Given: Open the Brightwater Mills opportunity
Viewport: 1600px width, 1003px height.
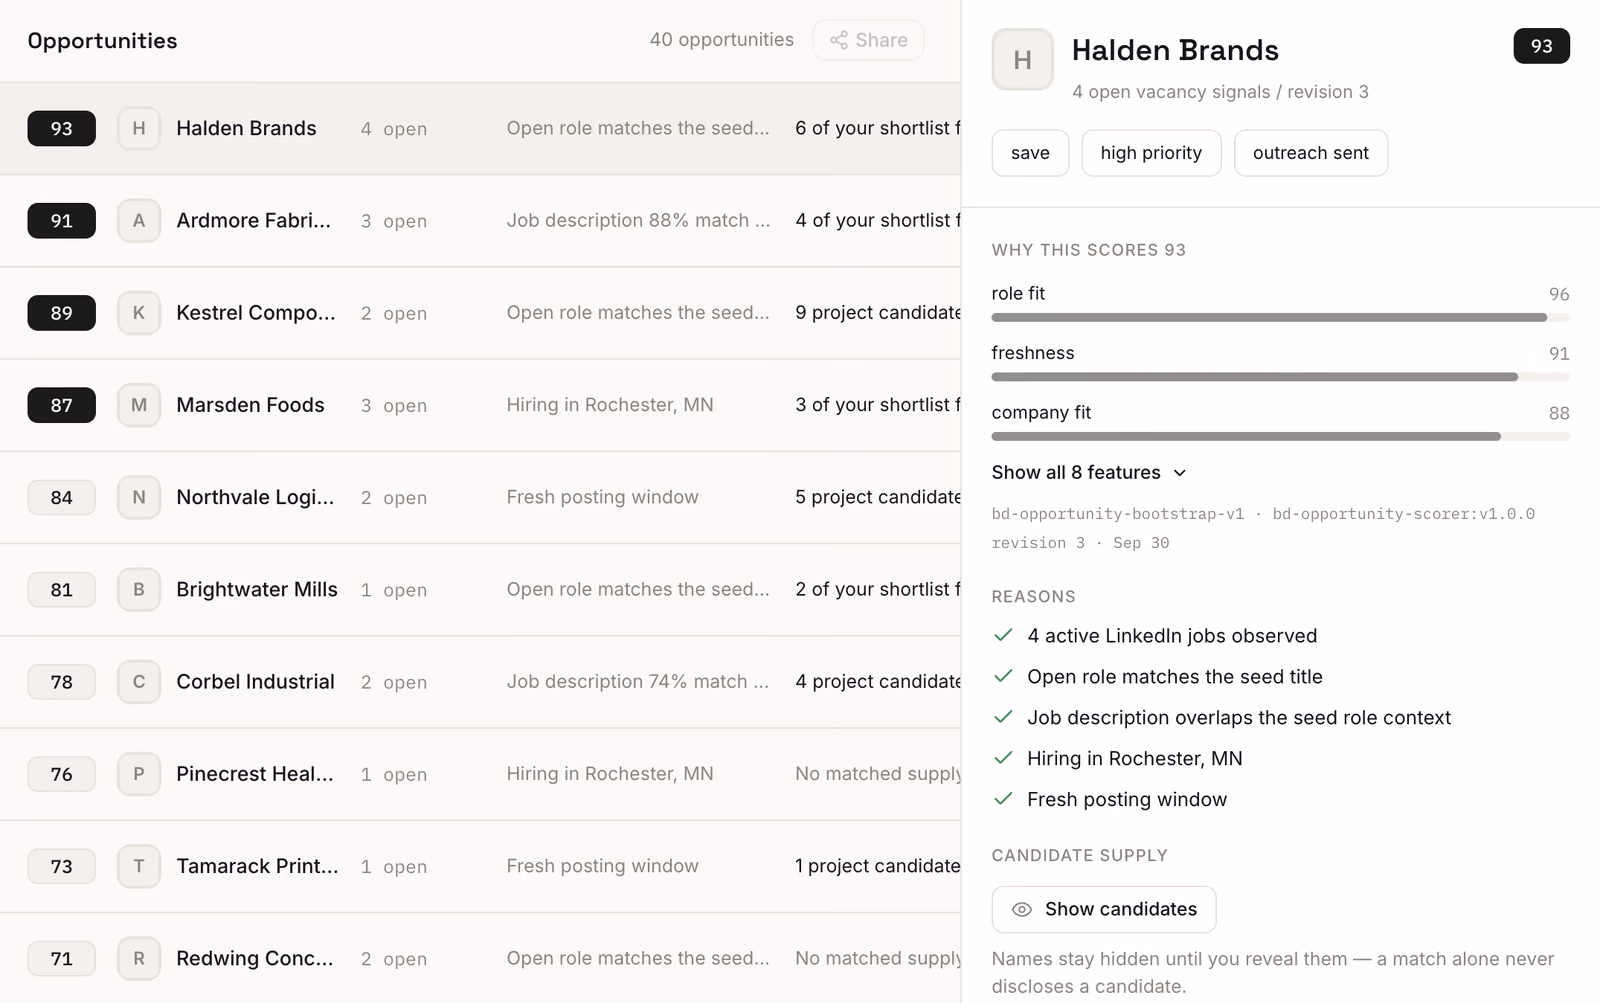Looking at the screenshot, I should pos(480,590).
